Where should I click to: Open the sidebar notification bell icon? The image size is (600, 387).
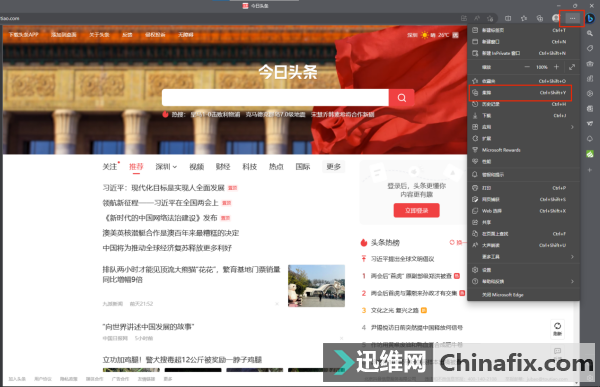590,139
